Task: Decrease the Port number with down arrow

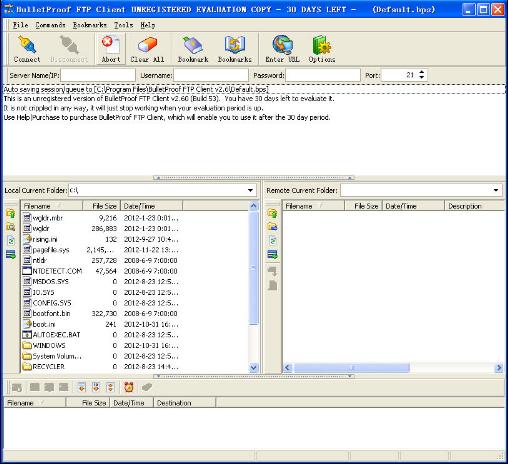Action: tap(422, 78)
